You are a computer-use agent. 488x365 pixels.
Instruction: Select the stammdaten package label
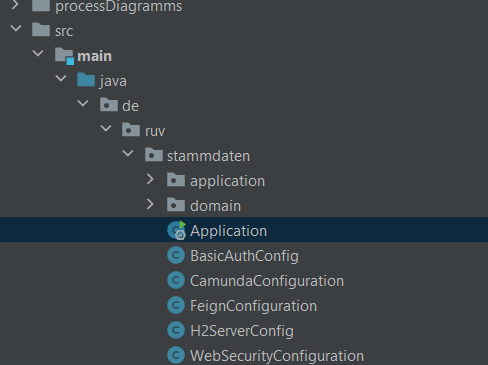[x=208, y=156]
